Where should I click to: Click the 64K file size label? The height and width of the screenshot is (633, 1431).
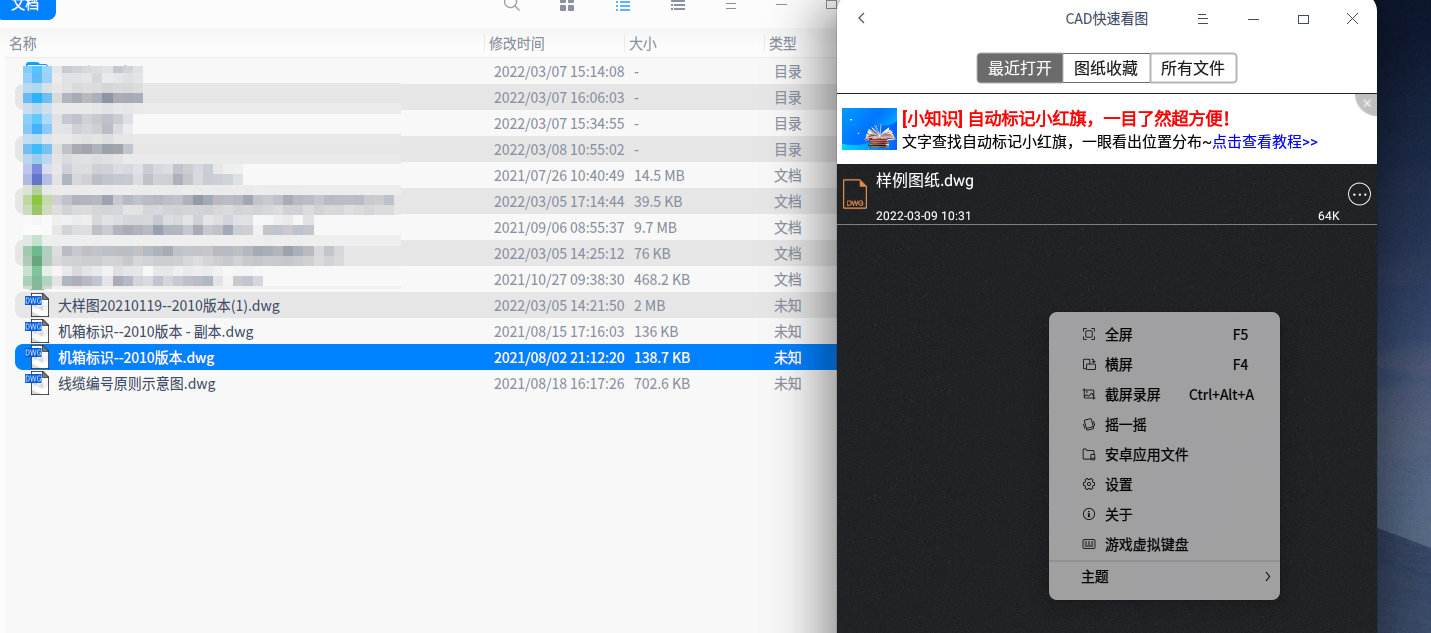[x=1328, y=216]
